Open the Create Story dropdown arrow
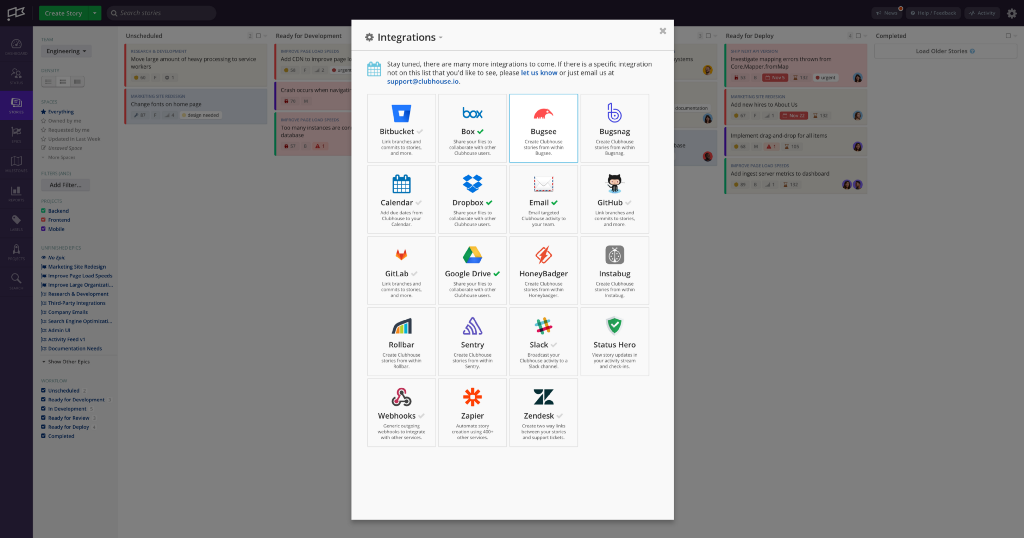 point(95,13)
